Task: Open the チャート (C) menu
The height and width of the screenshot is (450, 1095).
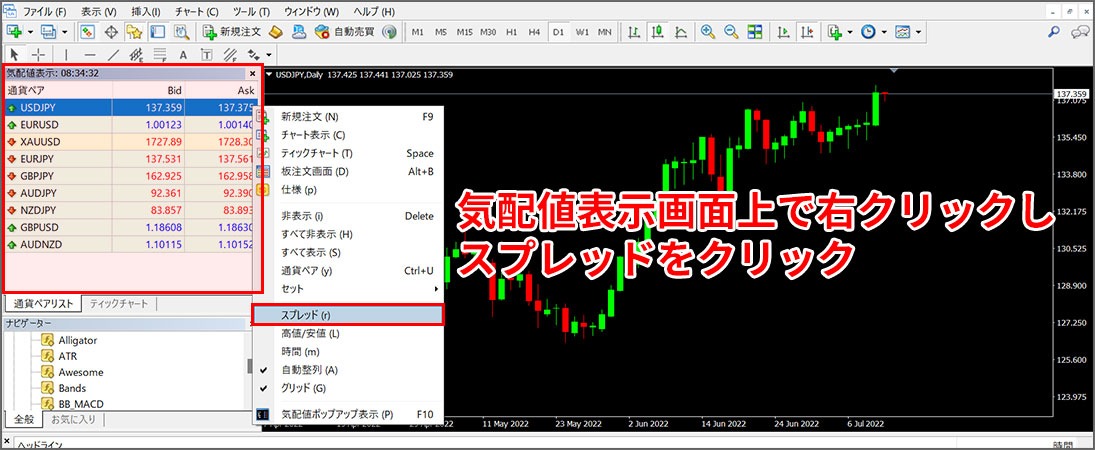Action: (196, 12)
